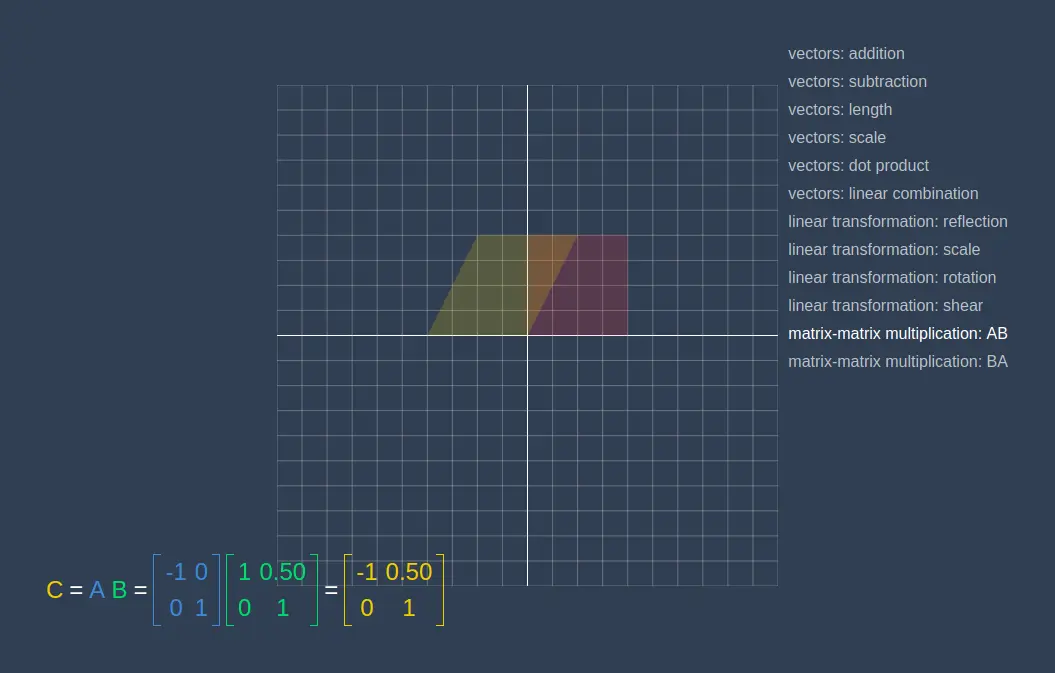The image size is (1055, 673).
Task: Open vectors: dot product
Action: (x=858, y=166)
